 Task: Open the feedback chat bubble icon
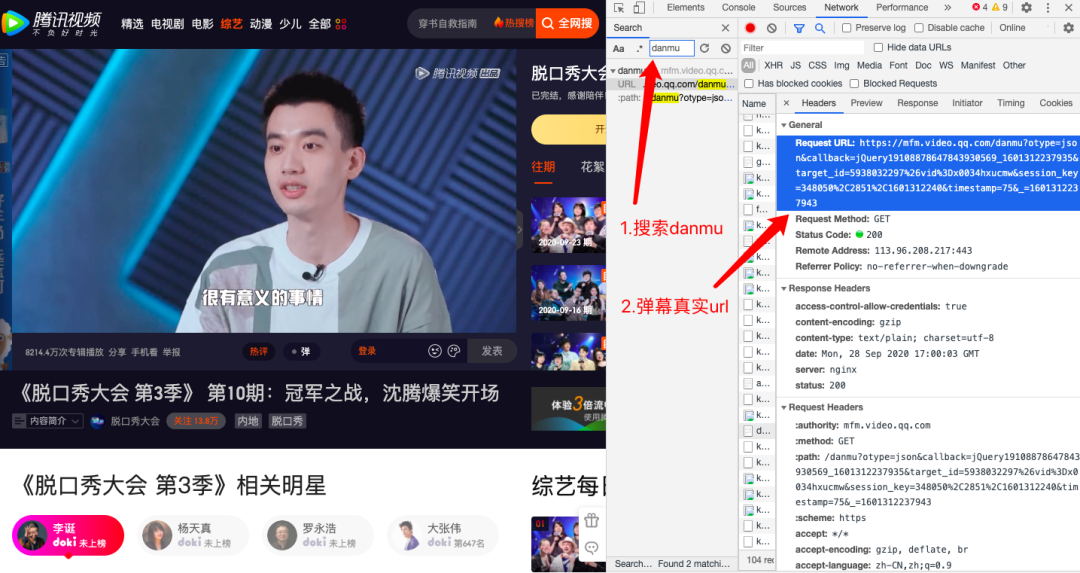coord(592,548)
